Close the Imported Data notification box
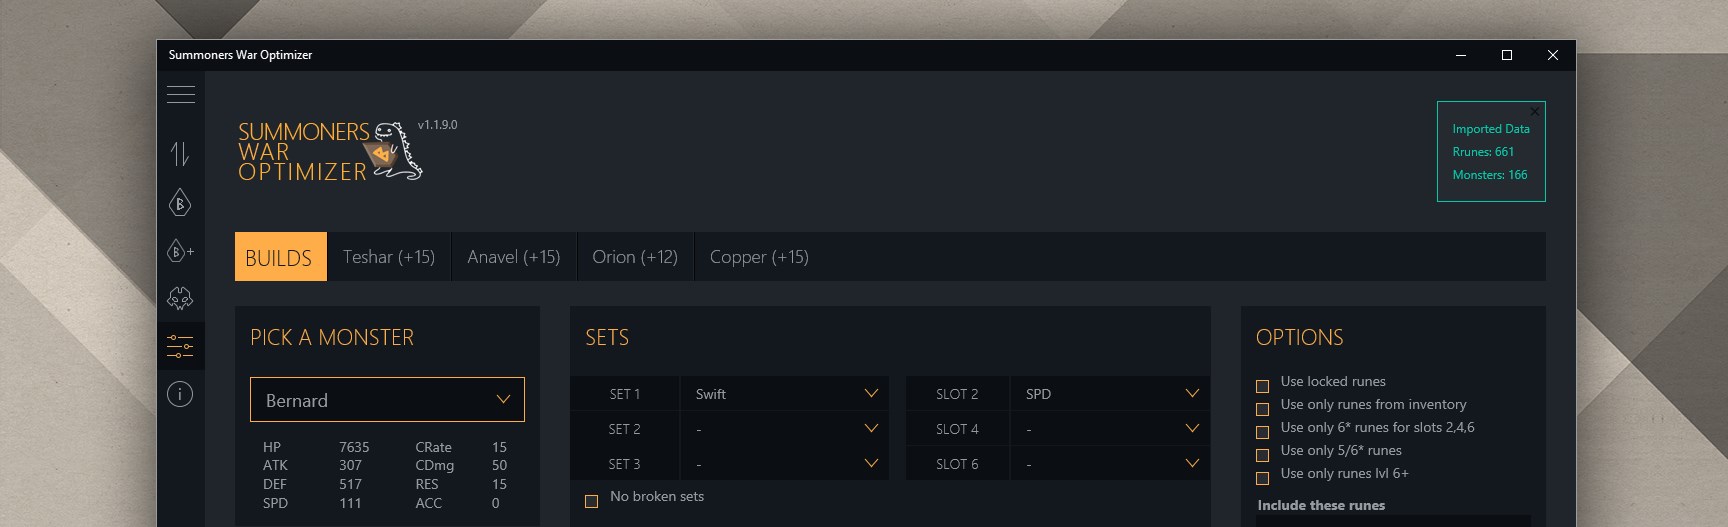 click(x=1535, y=111)
